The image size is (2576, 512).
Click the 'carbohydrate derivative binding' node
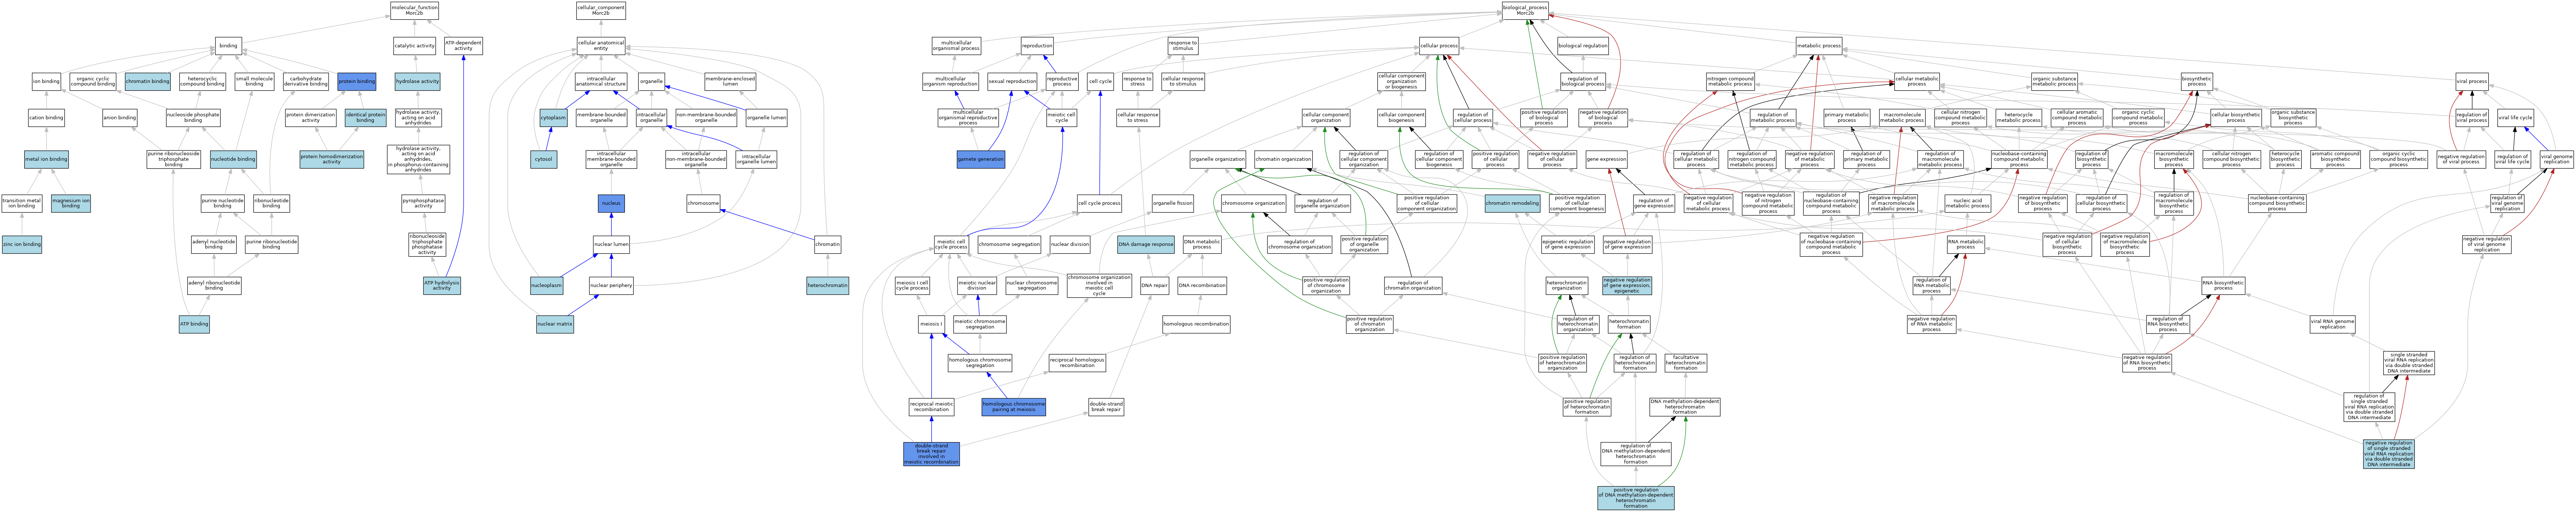tap(306, 81)
